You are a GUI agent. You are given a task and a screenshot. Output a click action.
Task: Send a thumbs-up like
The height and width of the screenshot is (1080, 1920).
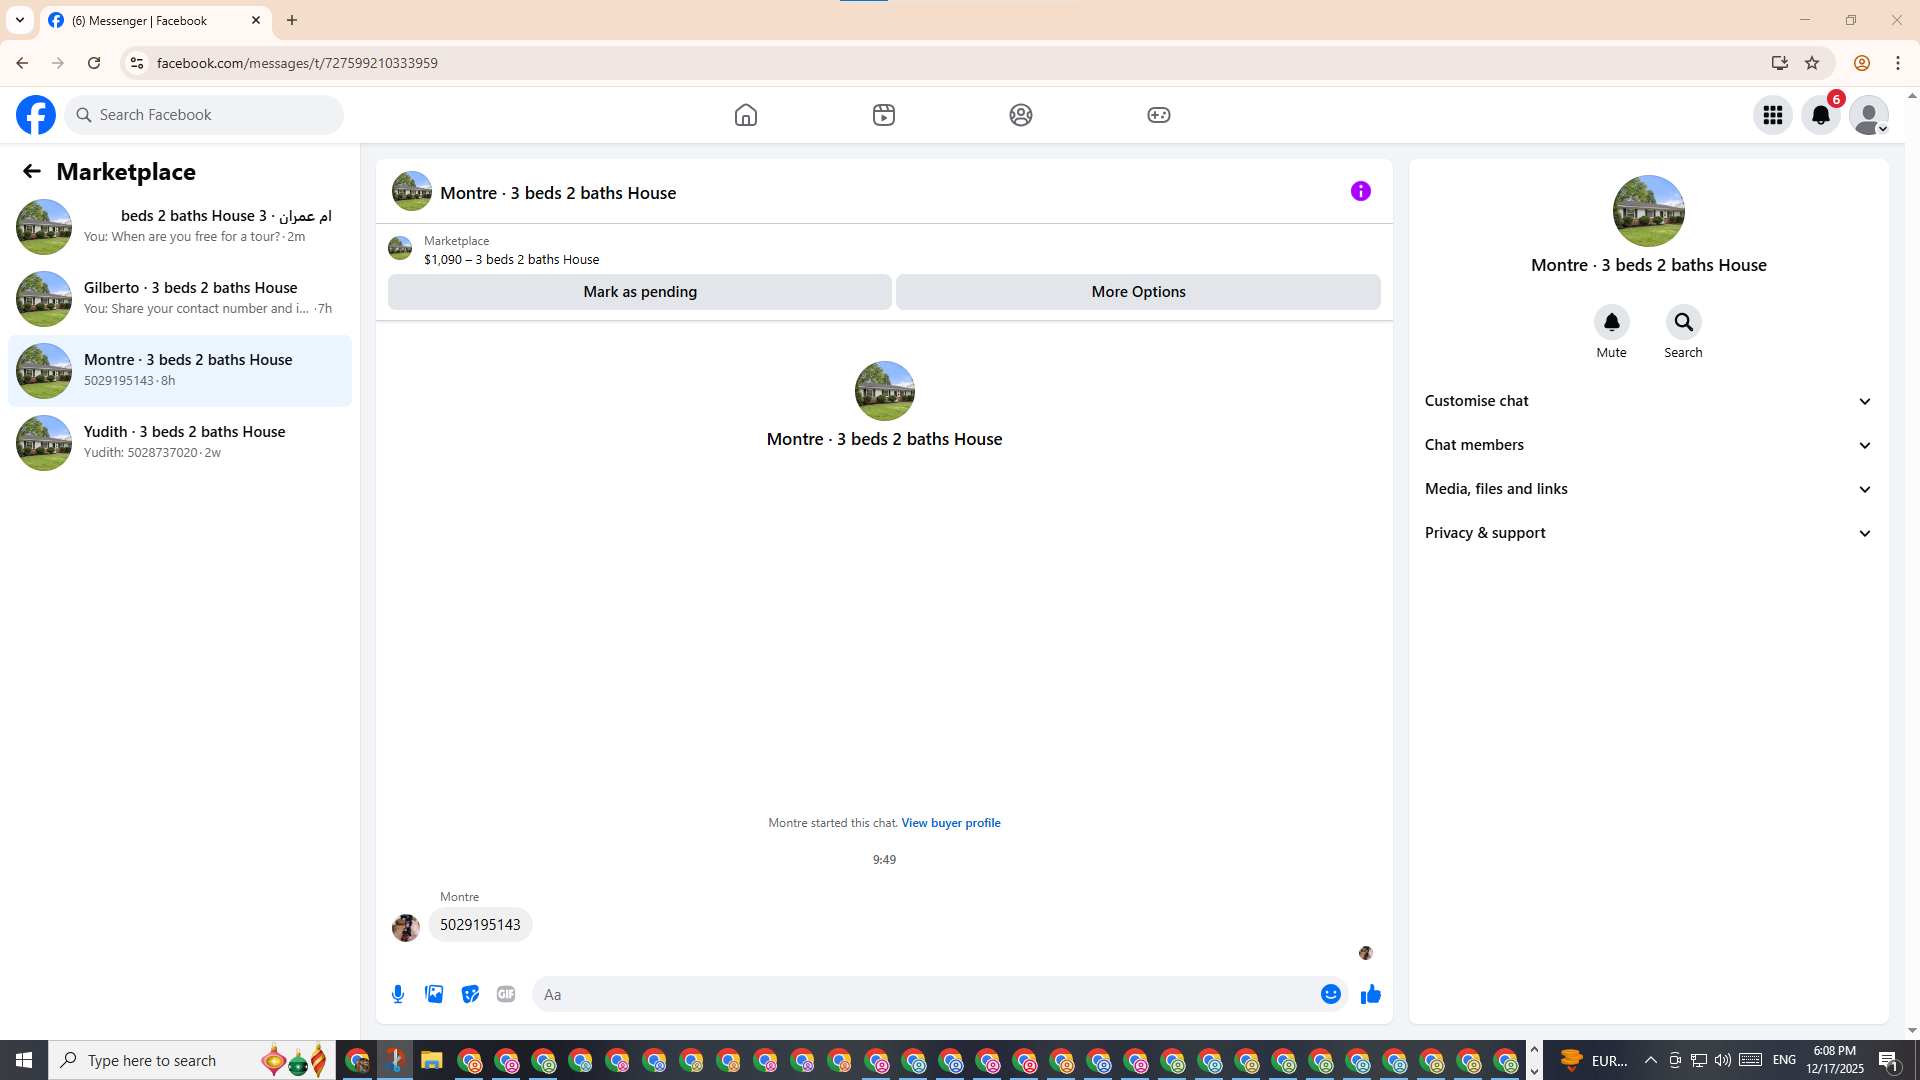coord(1370,994)
